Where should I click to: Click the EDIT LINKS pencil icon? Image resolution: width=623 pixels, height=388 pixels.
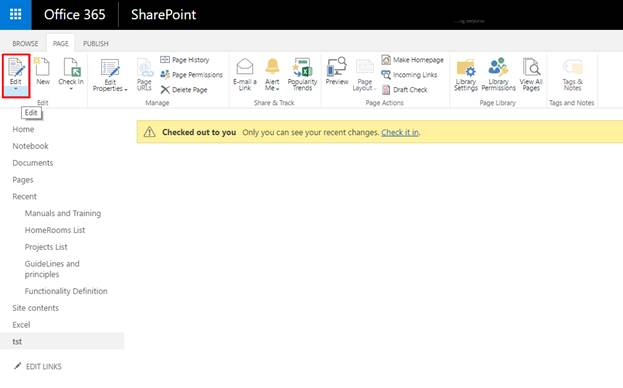coord(17,366)
